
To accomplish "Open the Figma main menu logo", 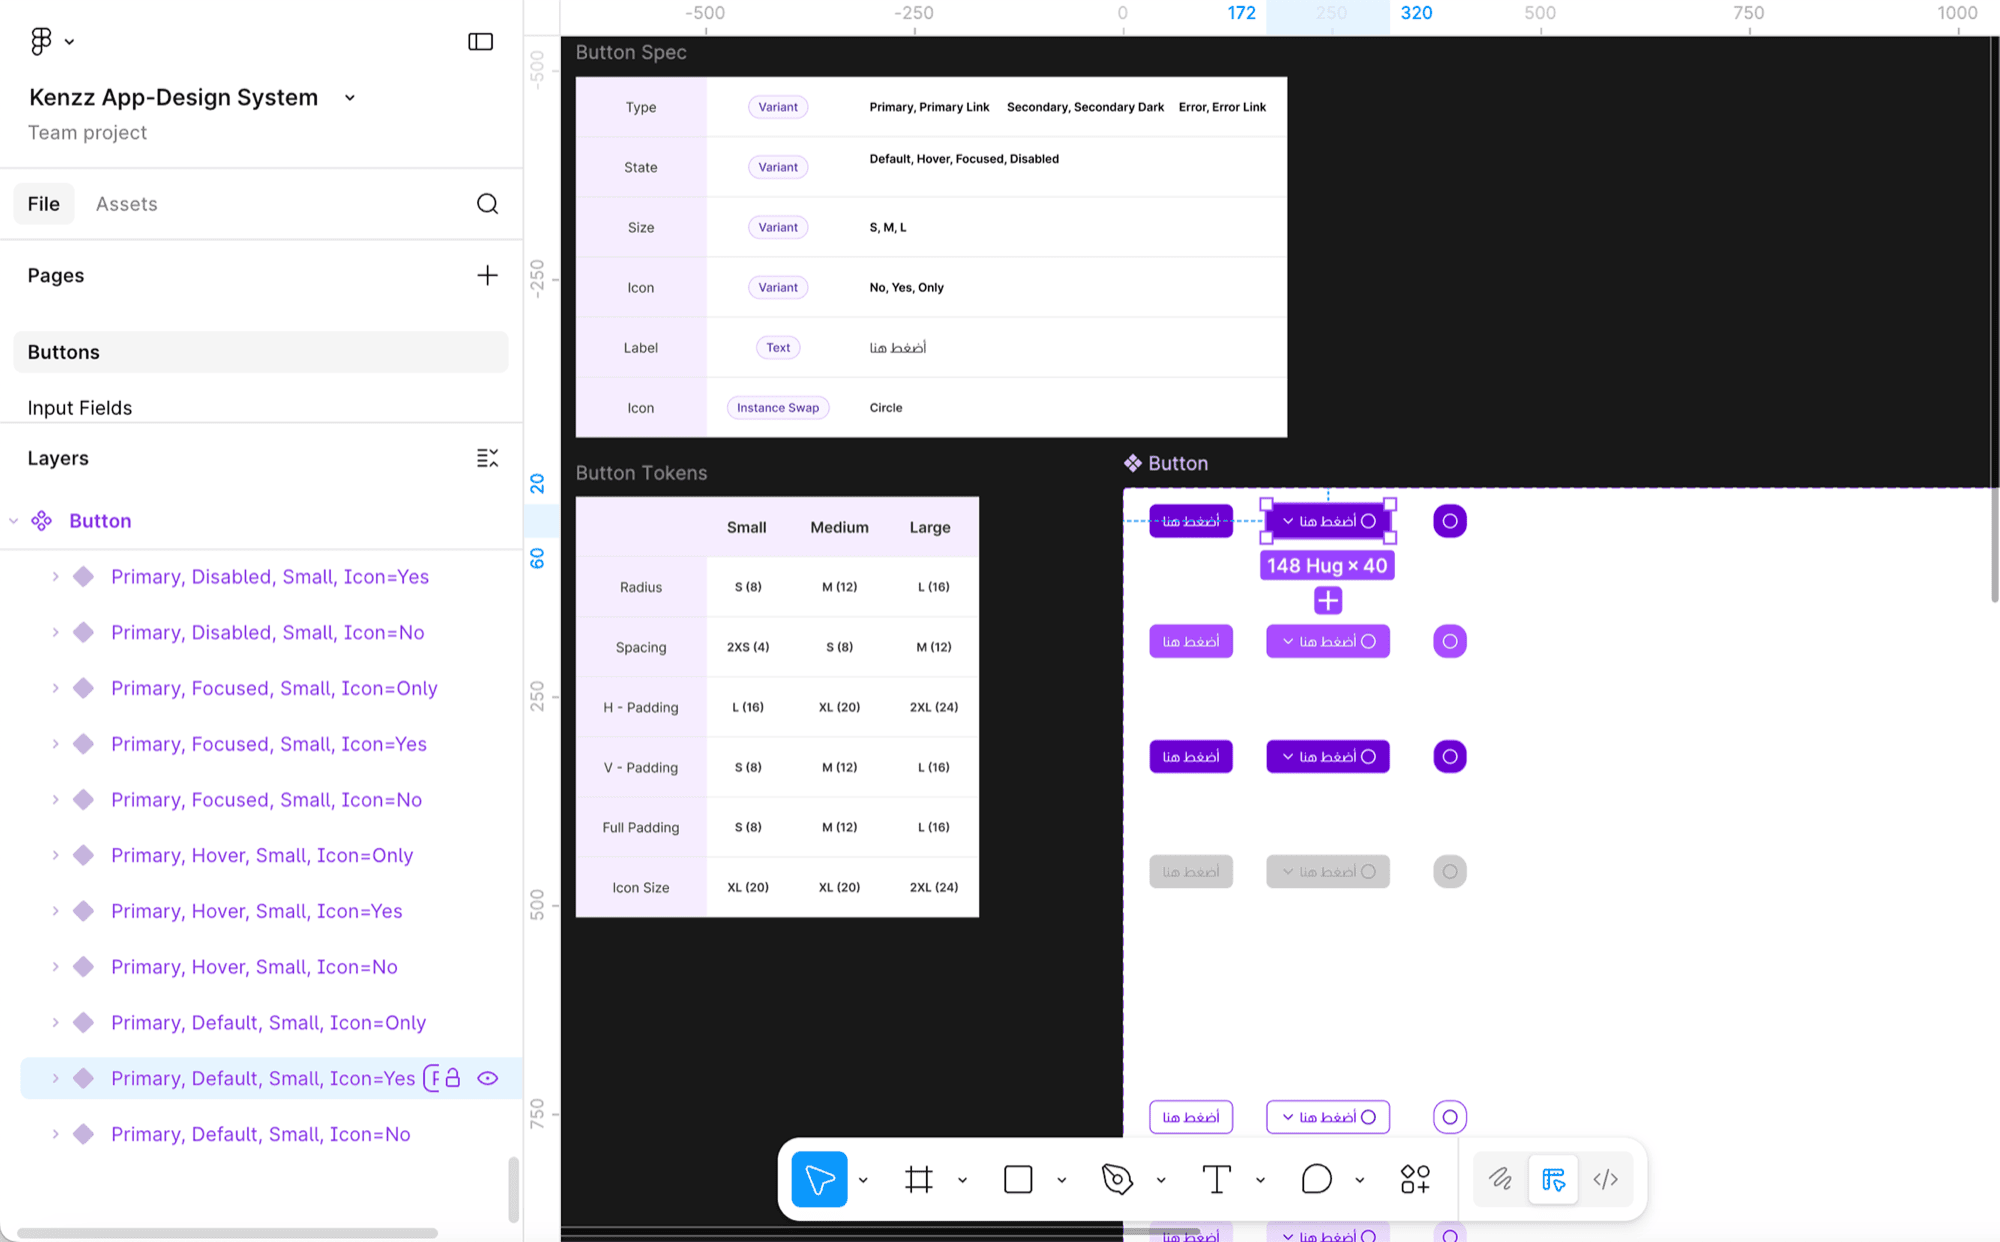I will (x=40, y=41).
